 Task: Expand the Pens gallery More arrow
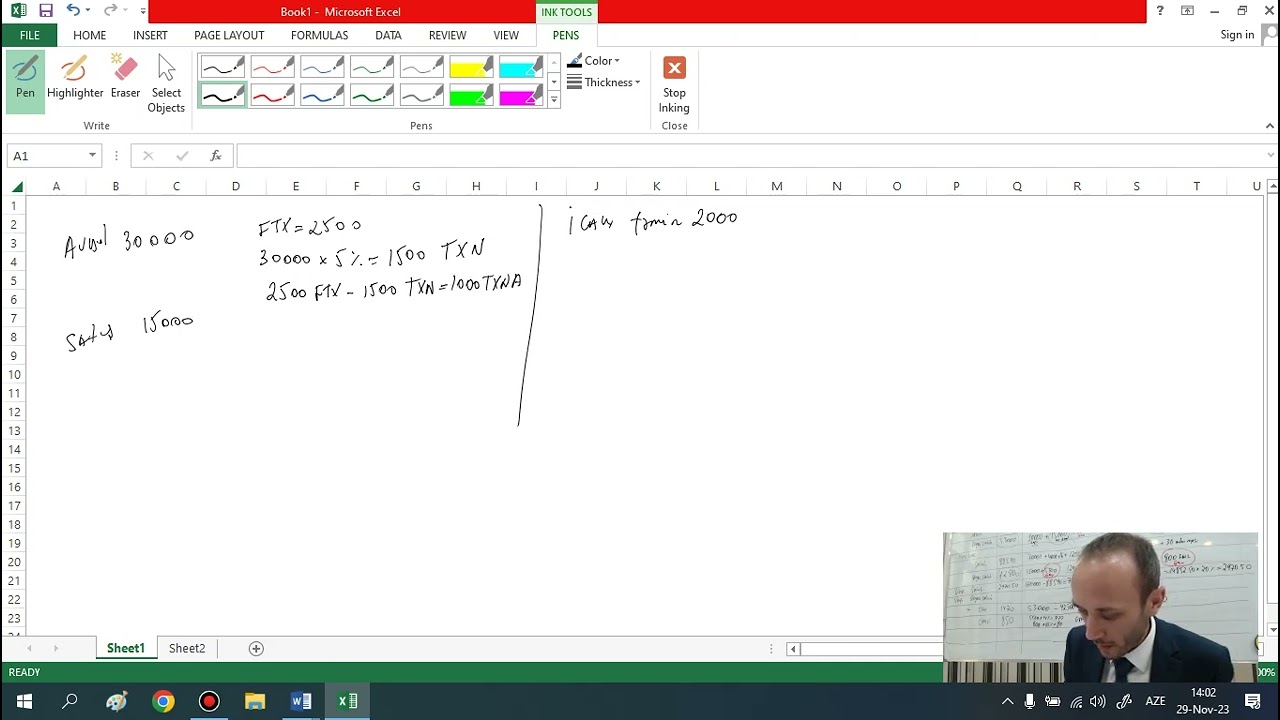point(554,100)
